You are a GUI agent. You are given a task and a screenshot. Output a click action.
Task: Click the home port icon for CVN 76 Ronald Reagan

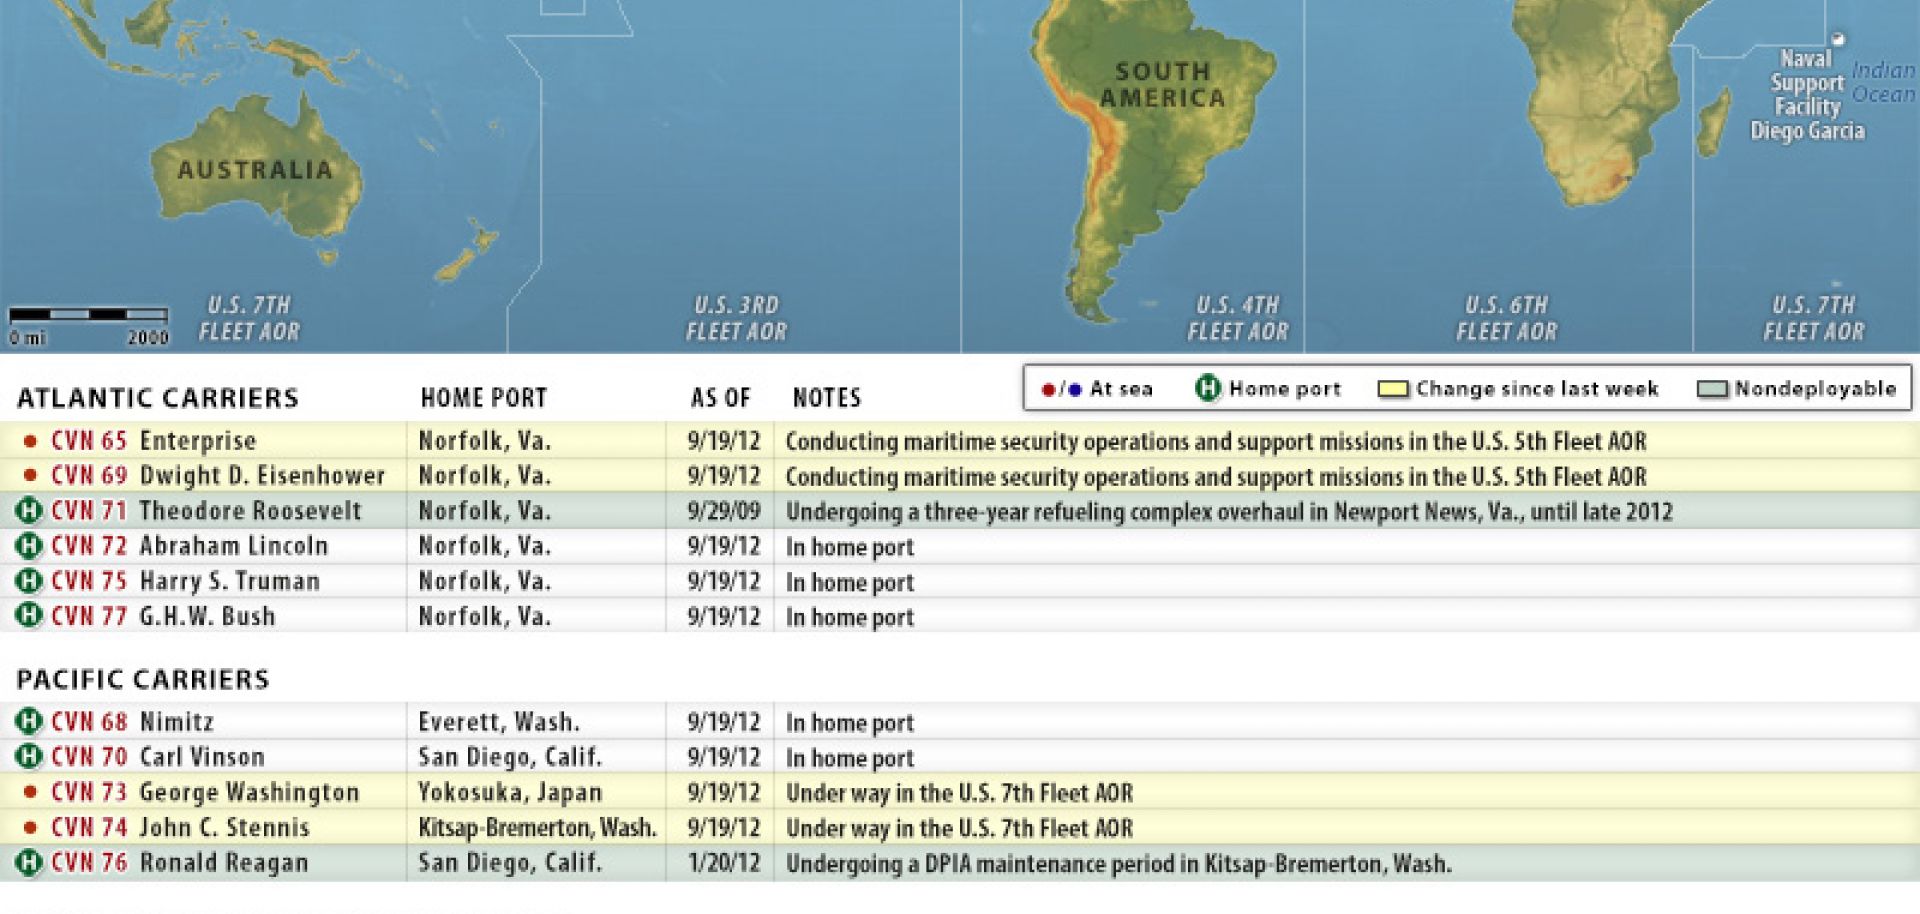point(30,862)
